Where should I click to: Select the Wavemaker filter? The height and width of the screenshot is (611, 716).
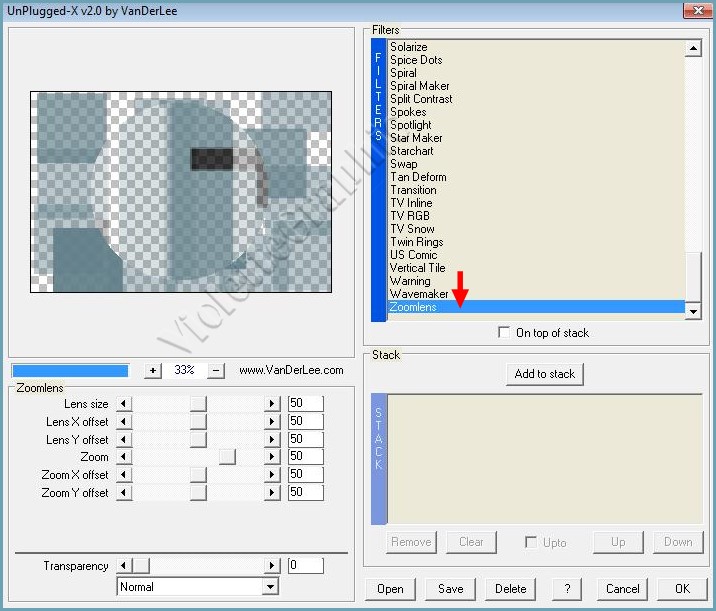point(419,294)
